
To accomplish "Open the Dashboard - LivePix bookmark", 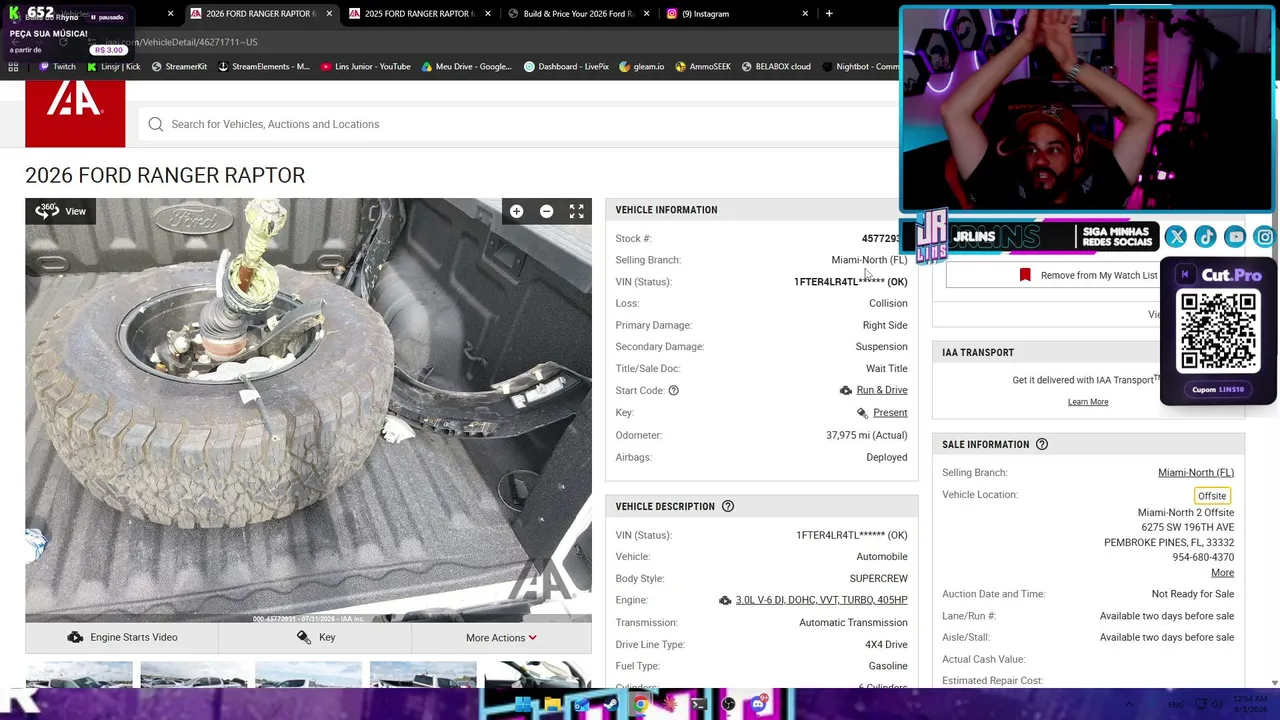I will pyautogui.click(x=566, y=67).
